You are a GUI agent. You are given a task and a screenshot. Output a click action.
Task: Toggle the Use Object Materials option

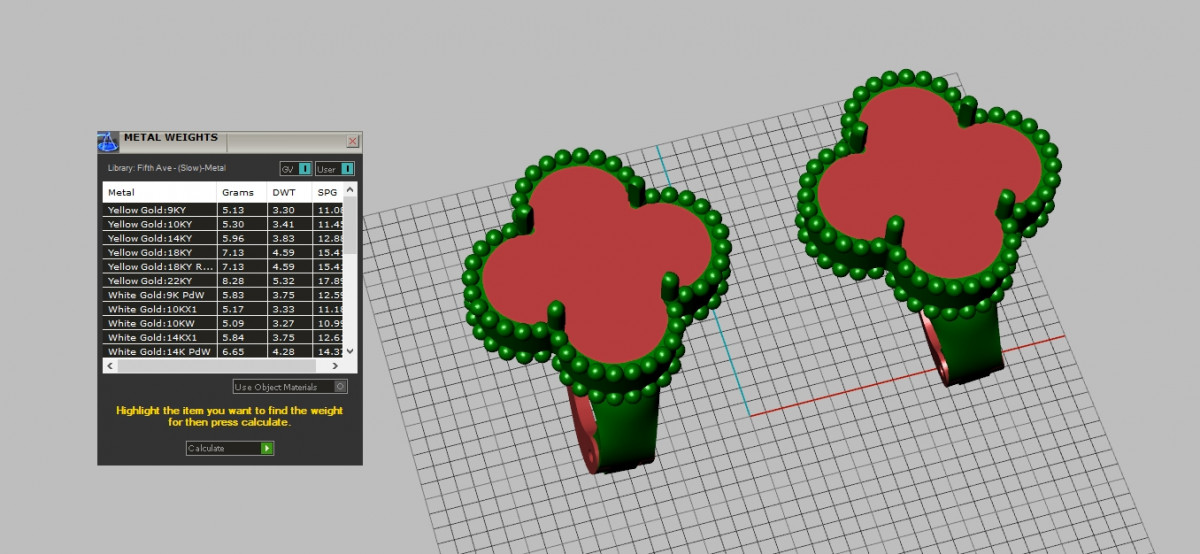341,387
